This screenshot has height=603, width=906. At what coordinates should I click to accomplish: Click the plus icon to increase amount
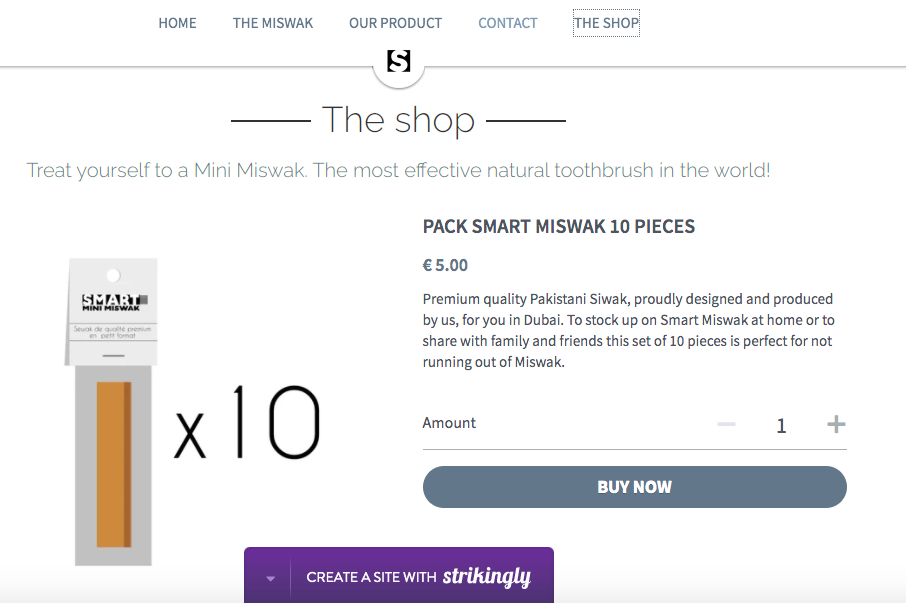click(835, 423)
